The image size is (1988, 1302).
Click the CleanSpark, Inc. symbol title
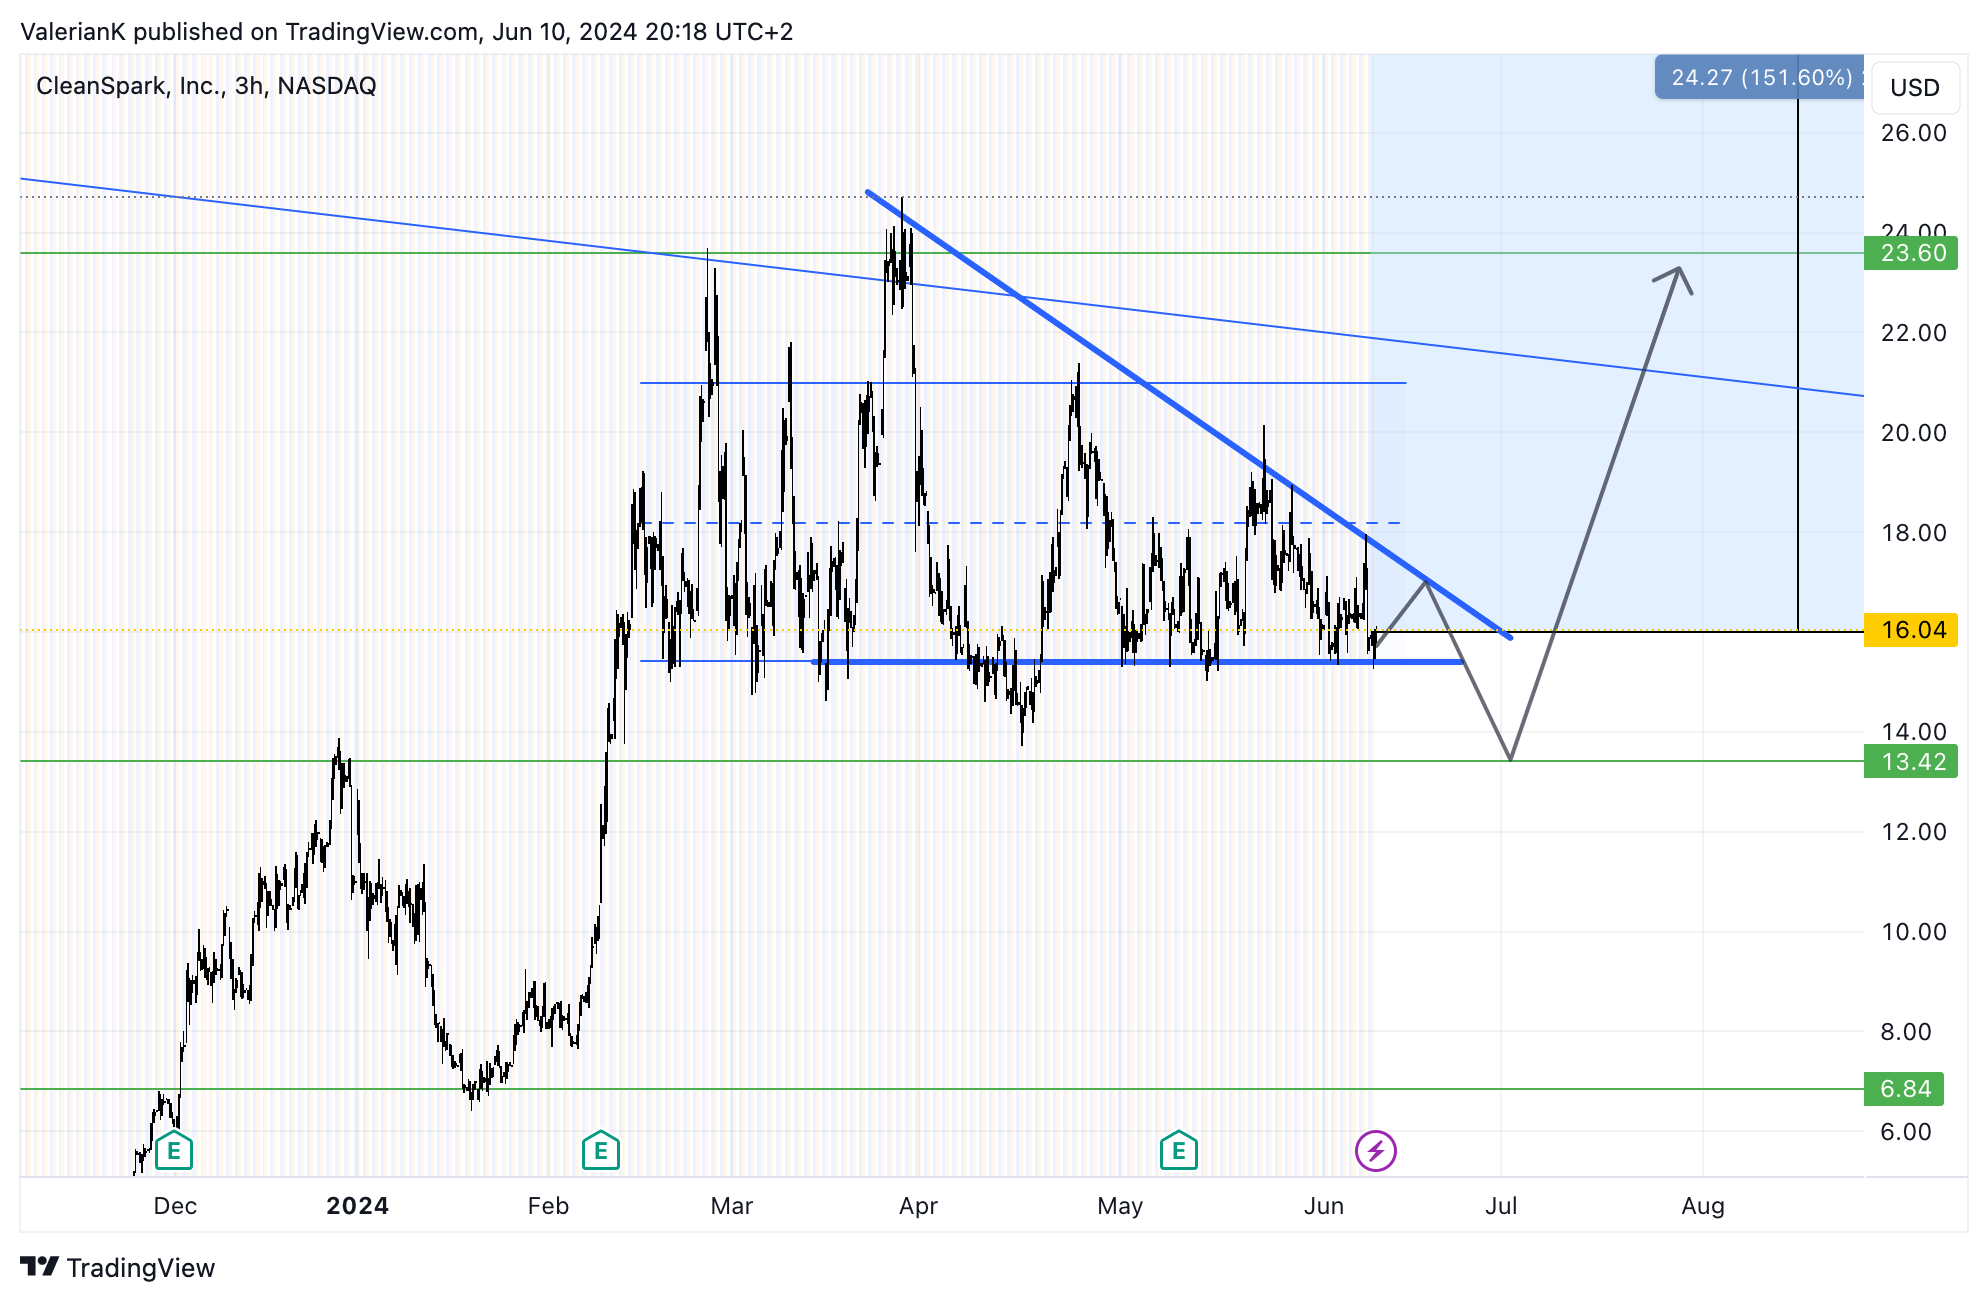[206, 86]
